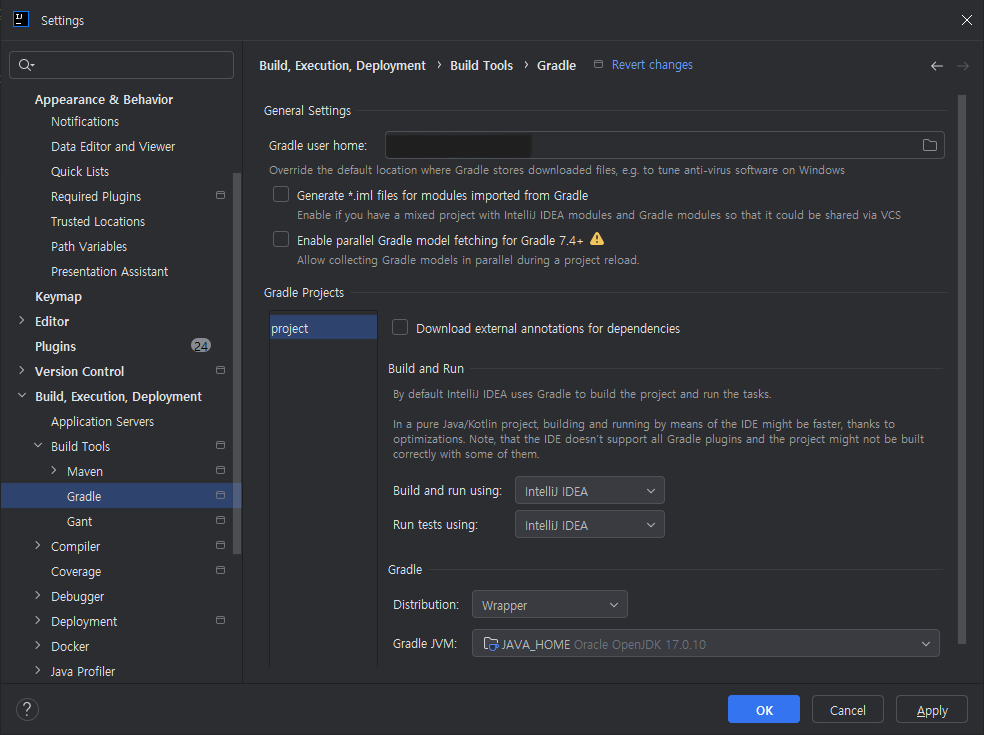
Task: Click the project-level icon beside Required Plugins
Action: (220, 195)
